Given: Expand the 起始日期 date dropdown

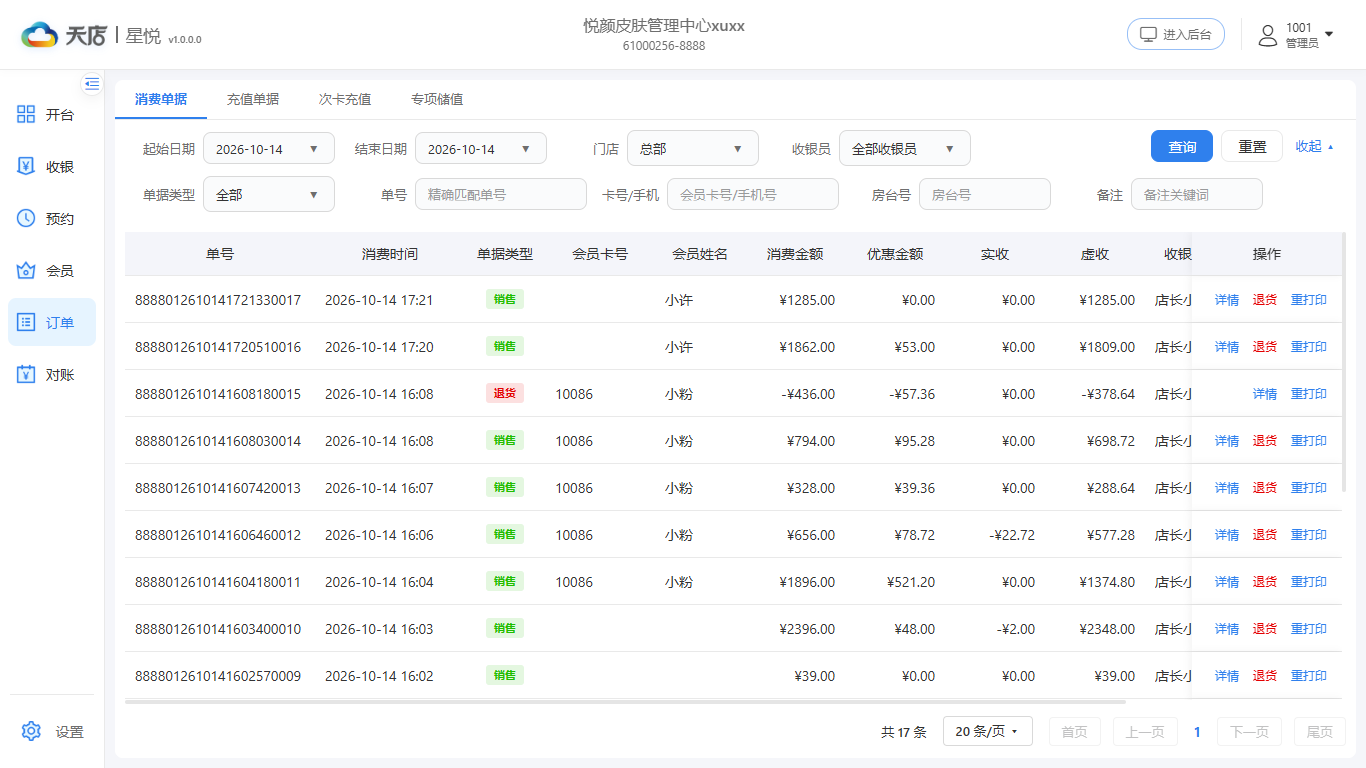Looking at the screenshot, I should (269, 149).
